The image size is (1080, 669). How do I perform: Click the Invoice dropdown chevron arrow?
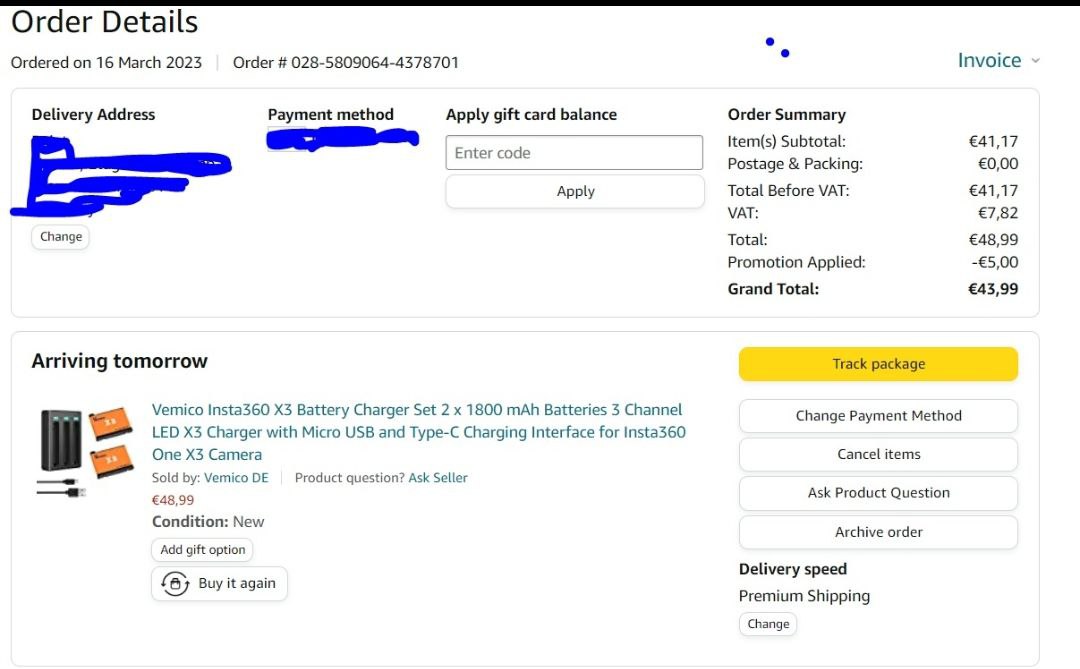click(1035, 61)
